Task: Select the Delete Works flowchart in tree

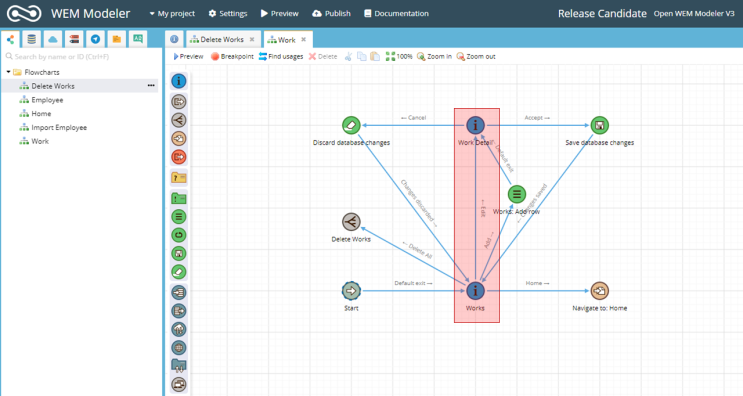Action: [53, 86]
